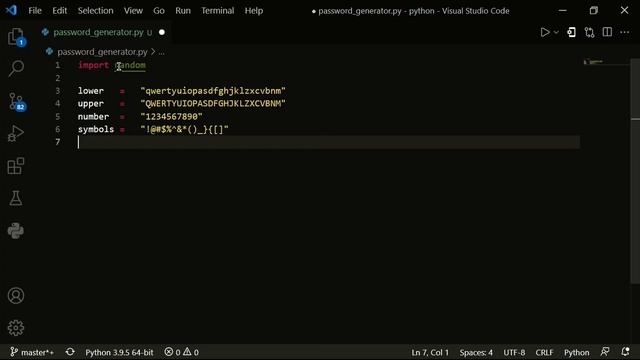This screenshot has width=640, height=360.
Task: Click the unsaved dot on password_generator.py tab
Action: pos(162,32)
